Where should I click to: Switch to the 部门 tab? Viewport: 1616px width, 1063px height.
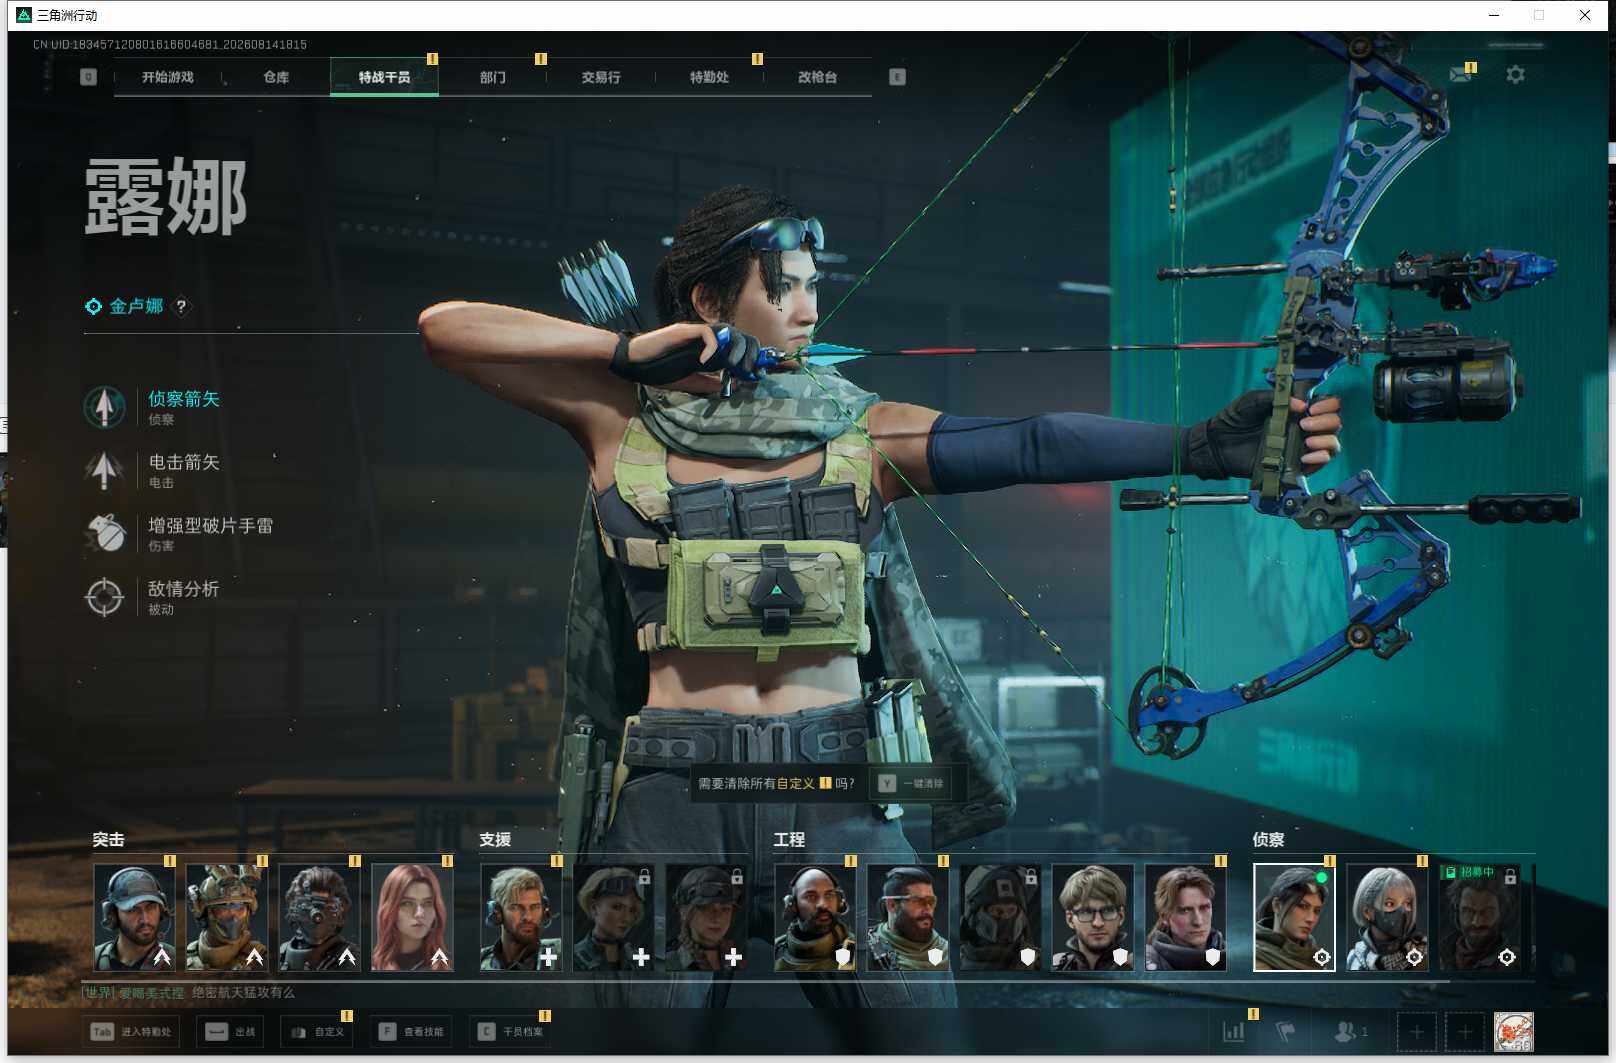492,77
